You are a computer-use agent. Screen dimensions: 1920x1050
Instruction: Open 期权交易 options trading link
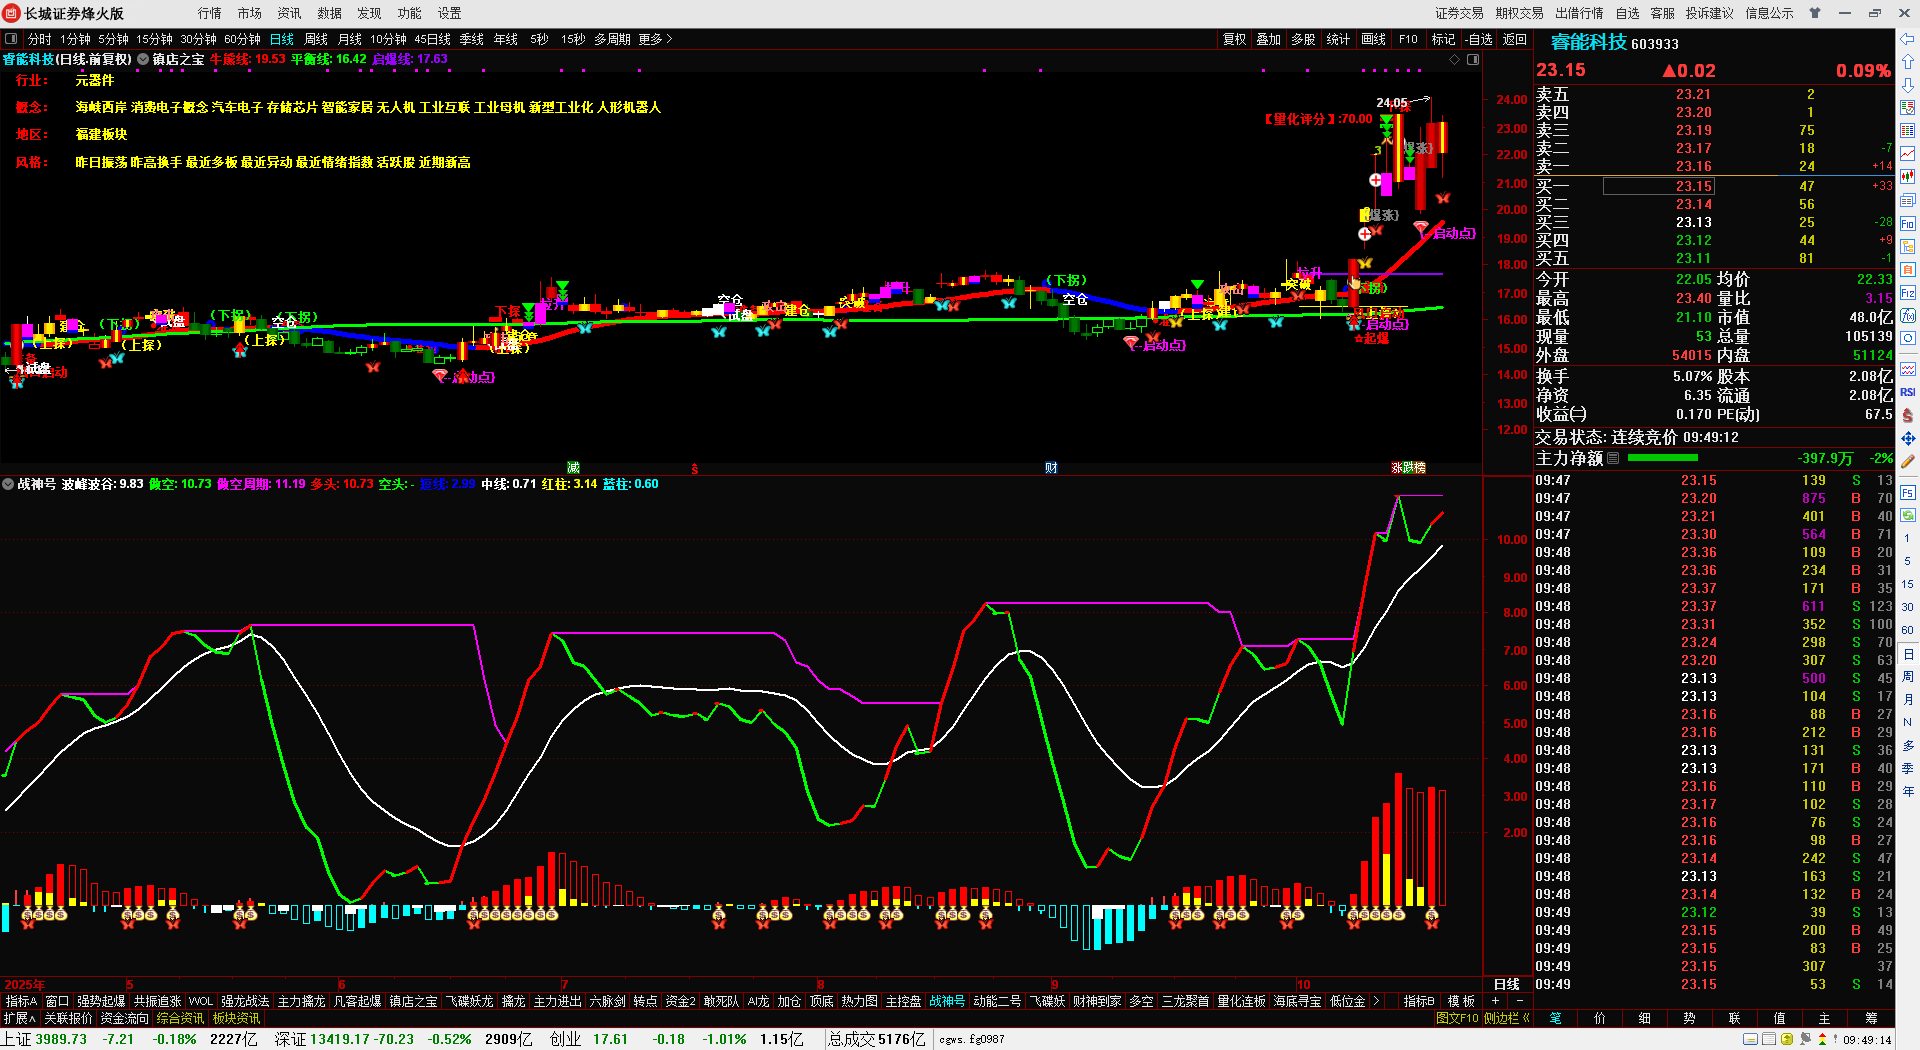click(x=1519, y=13)
